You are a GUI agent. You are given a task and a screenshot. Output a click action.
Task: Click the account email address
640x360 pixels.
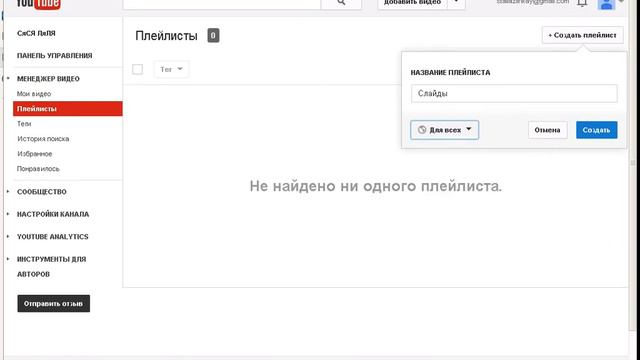click(x=532, y=2)
